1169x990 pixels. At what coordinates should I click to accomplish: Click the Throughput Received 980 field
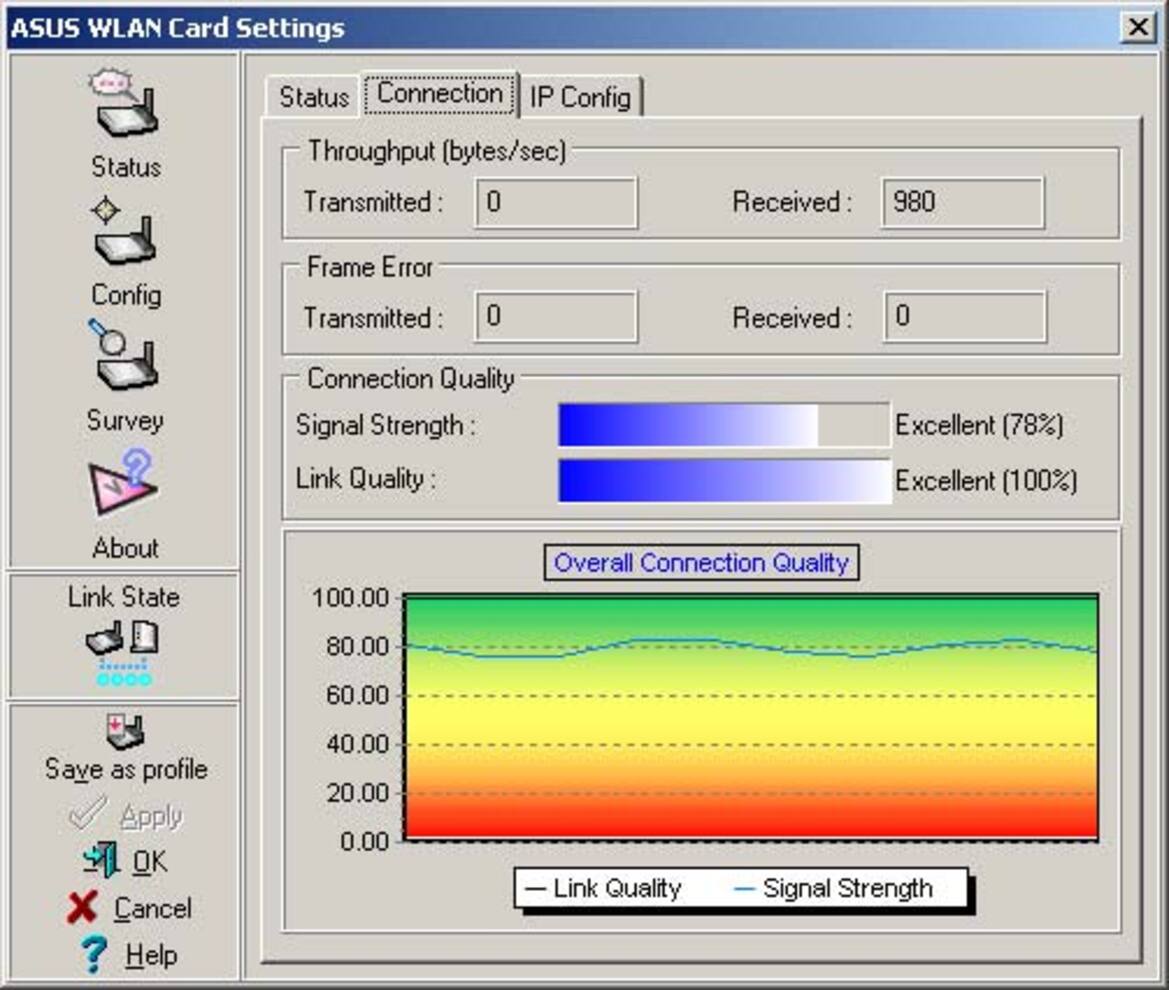[962, 202]
